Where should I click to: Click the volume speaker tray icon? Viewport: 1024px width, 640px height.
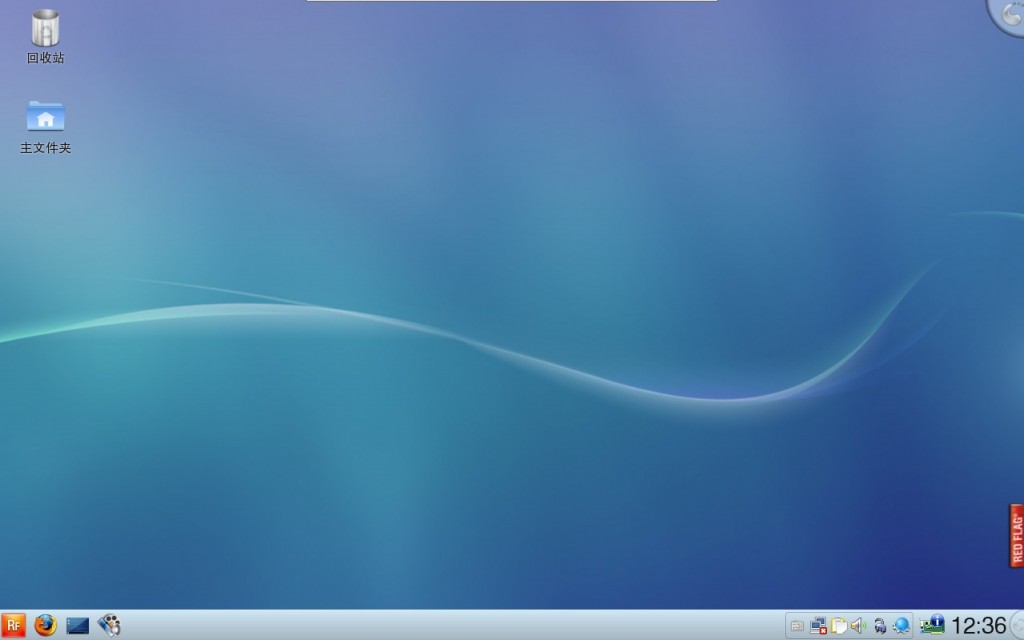pos(859,626)
